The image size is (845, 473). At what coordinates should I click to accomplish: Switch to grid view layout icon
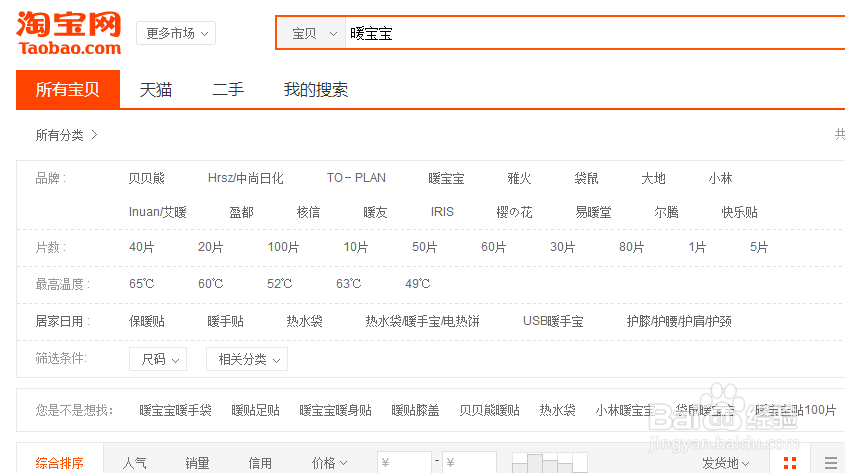[790, 463]
